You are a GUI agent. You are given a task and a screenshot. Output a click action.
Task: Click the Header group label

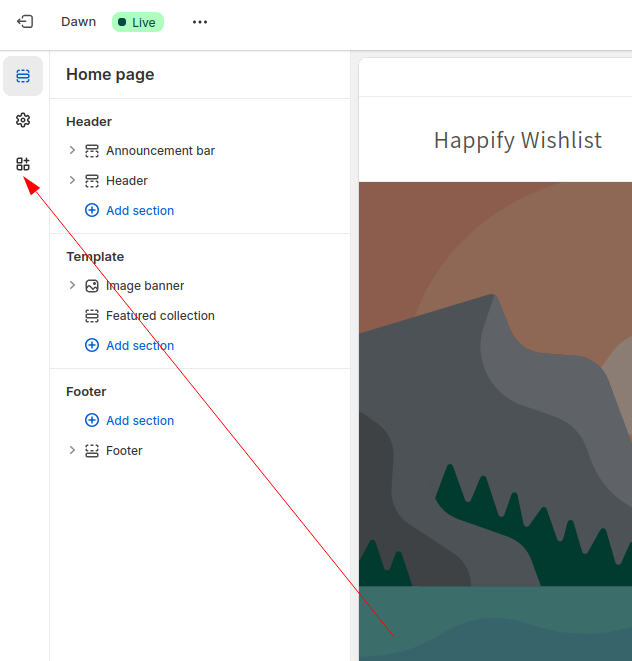(89, 121)
